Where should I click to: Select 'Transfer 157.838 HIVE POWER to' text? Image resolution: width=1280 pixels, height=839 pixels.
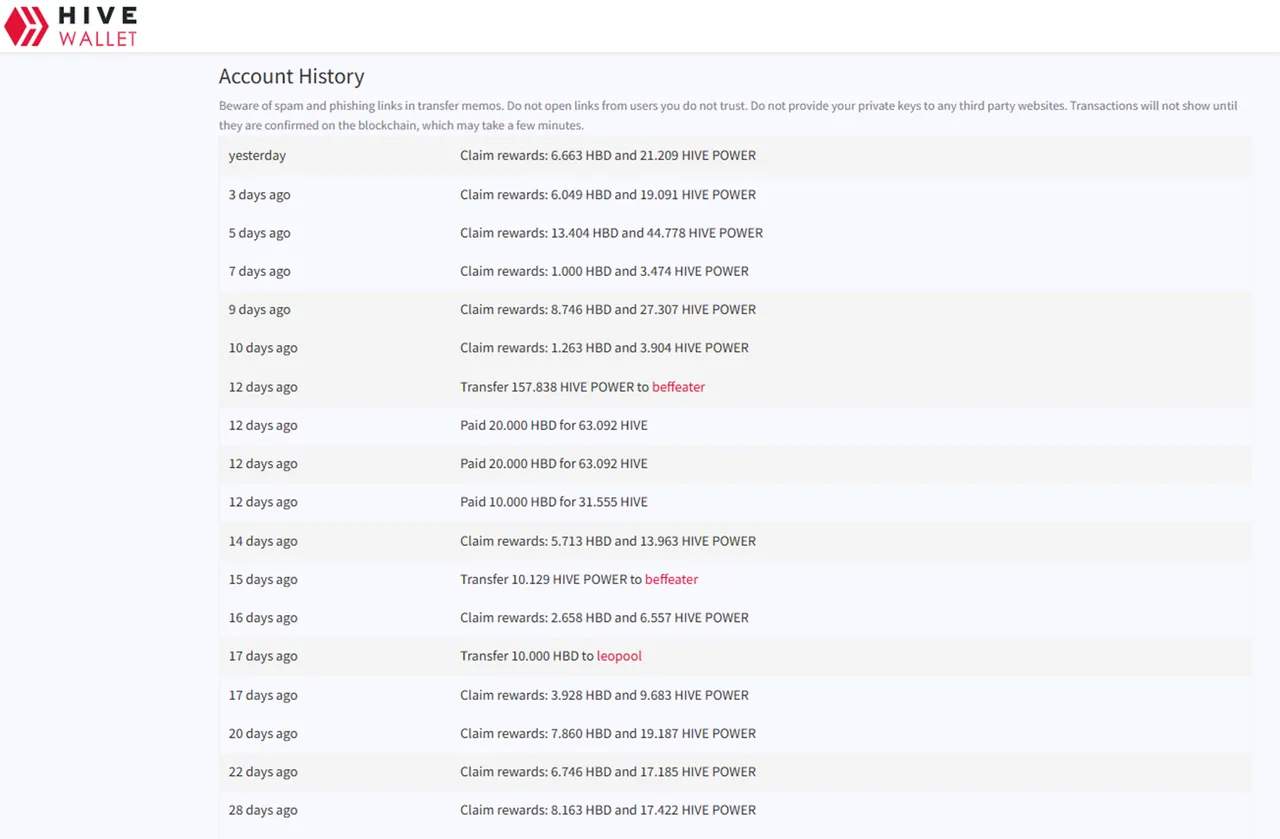click(x=554, y=387)
